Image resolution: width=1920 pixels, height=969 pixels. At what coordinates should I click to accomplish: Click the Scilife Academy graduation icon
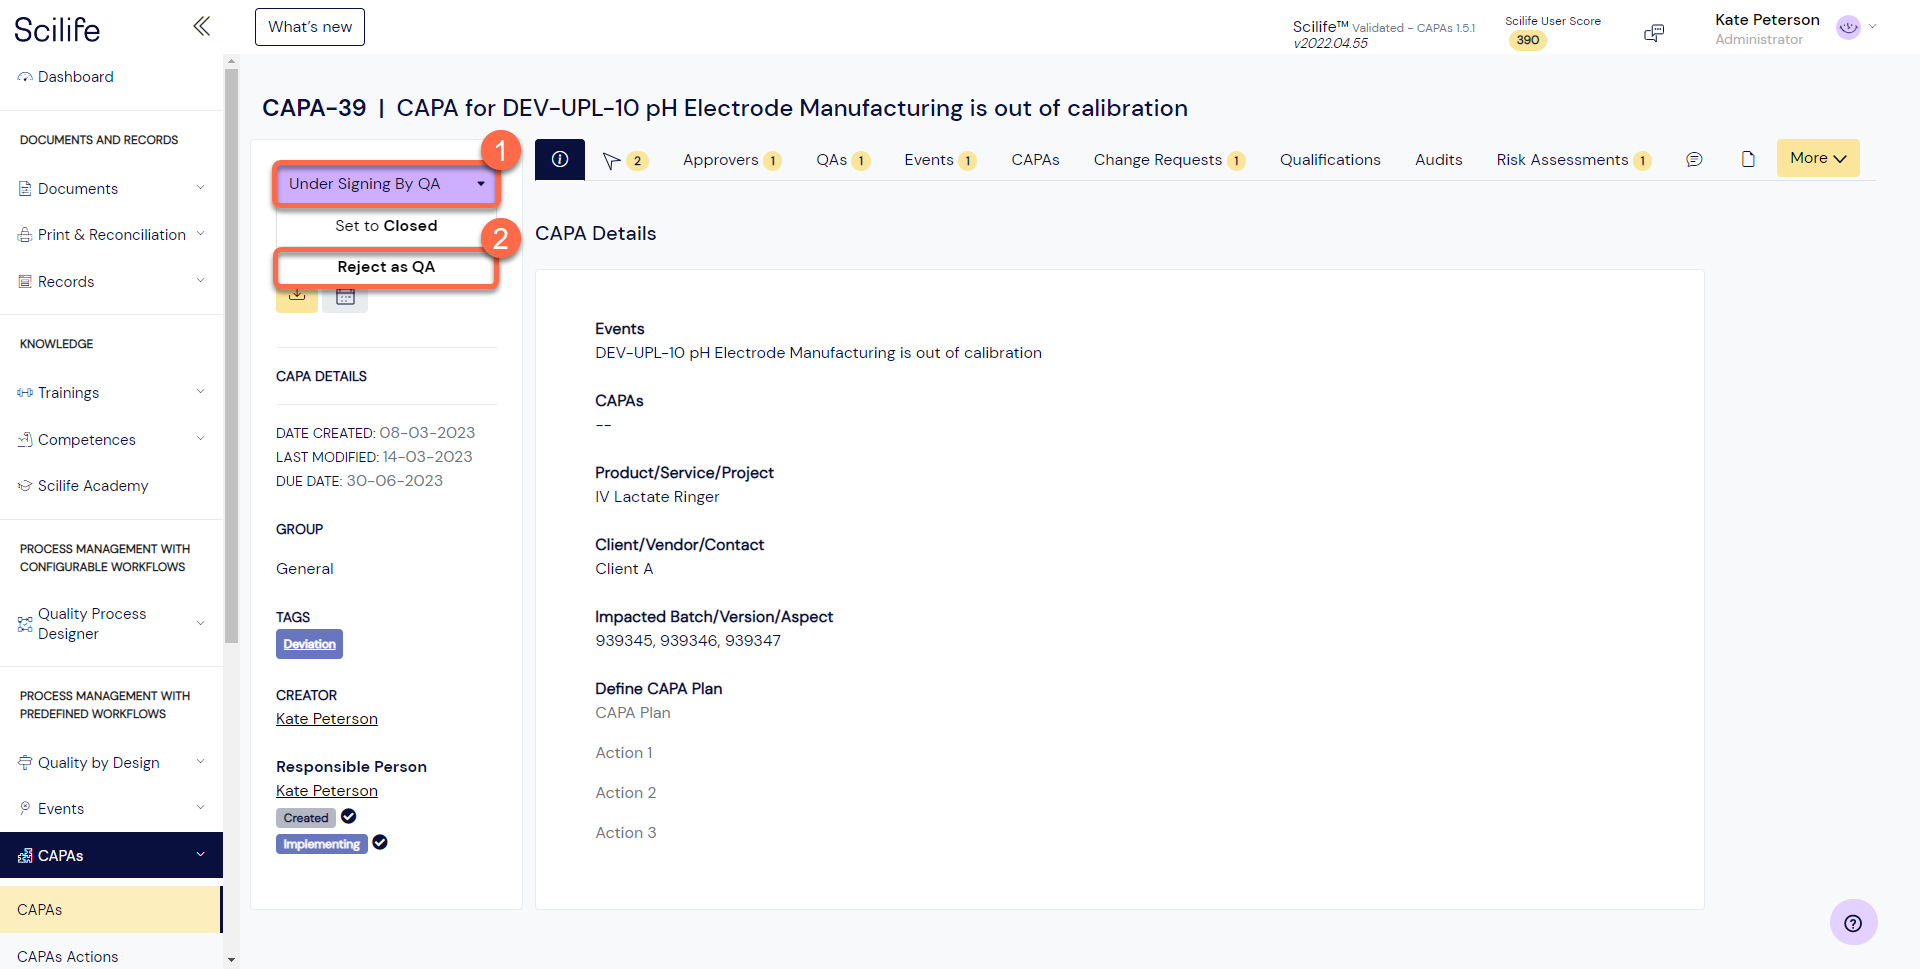(25, 486)
